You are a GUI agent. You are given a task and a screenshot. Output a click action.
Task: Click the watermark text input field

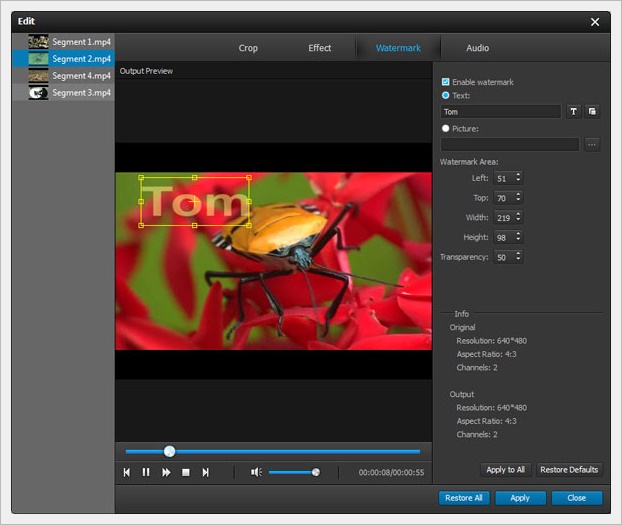tap(501, 112)
